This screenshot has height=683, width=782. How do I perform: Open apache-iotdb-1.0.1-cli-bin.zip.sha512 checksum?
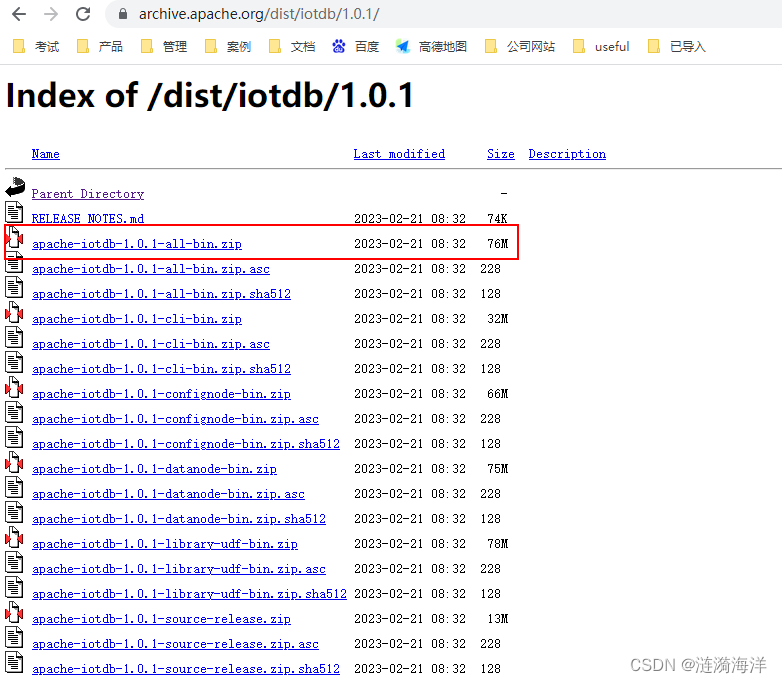tap(161, 369)
